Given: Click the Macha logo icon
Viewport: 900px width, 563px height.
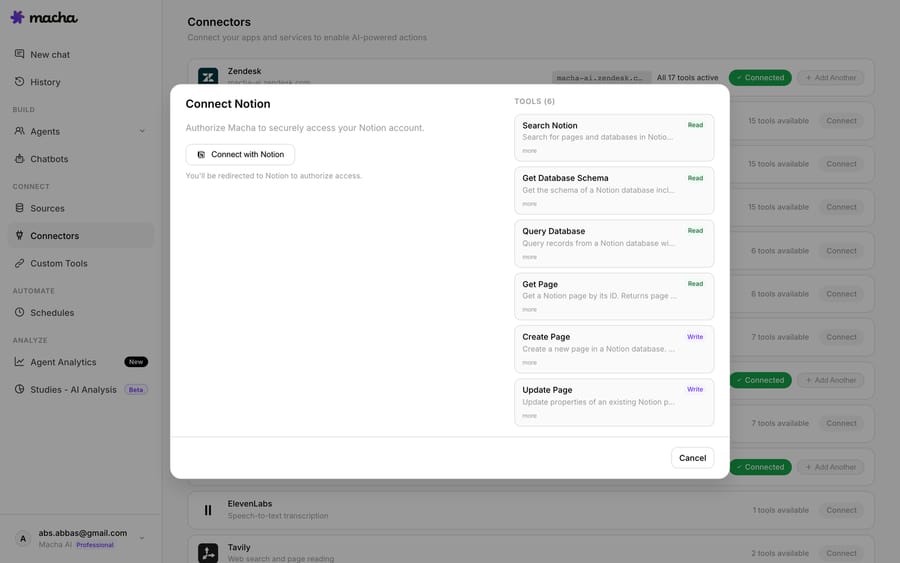Looking at the screenshot, I should click(x=18, y=17).
